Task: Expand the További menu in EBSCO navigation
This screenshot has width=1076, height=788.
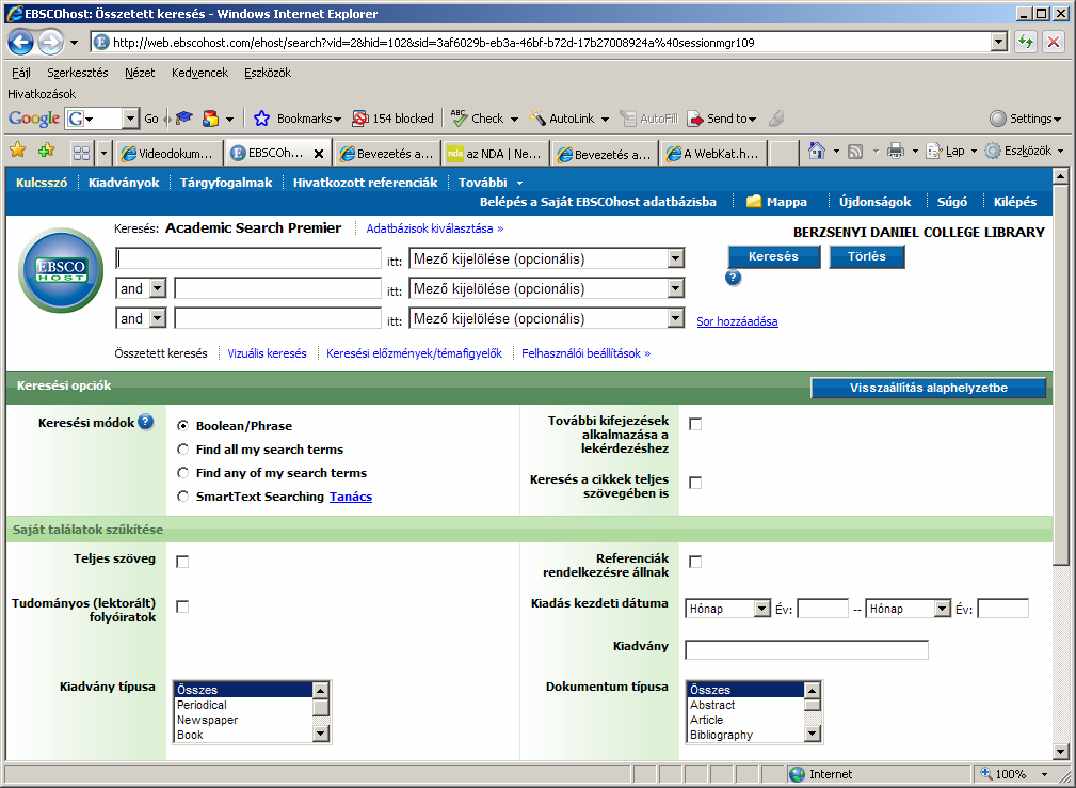Action: tap(491, 183)
